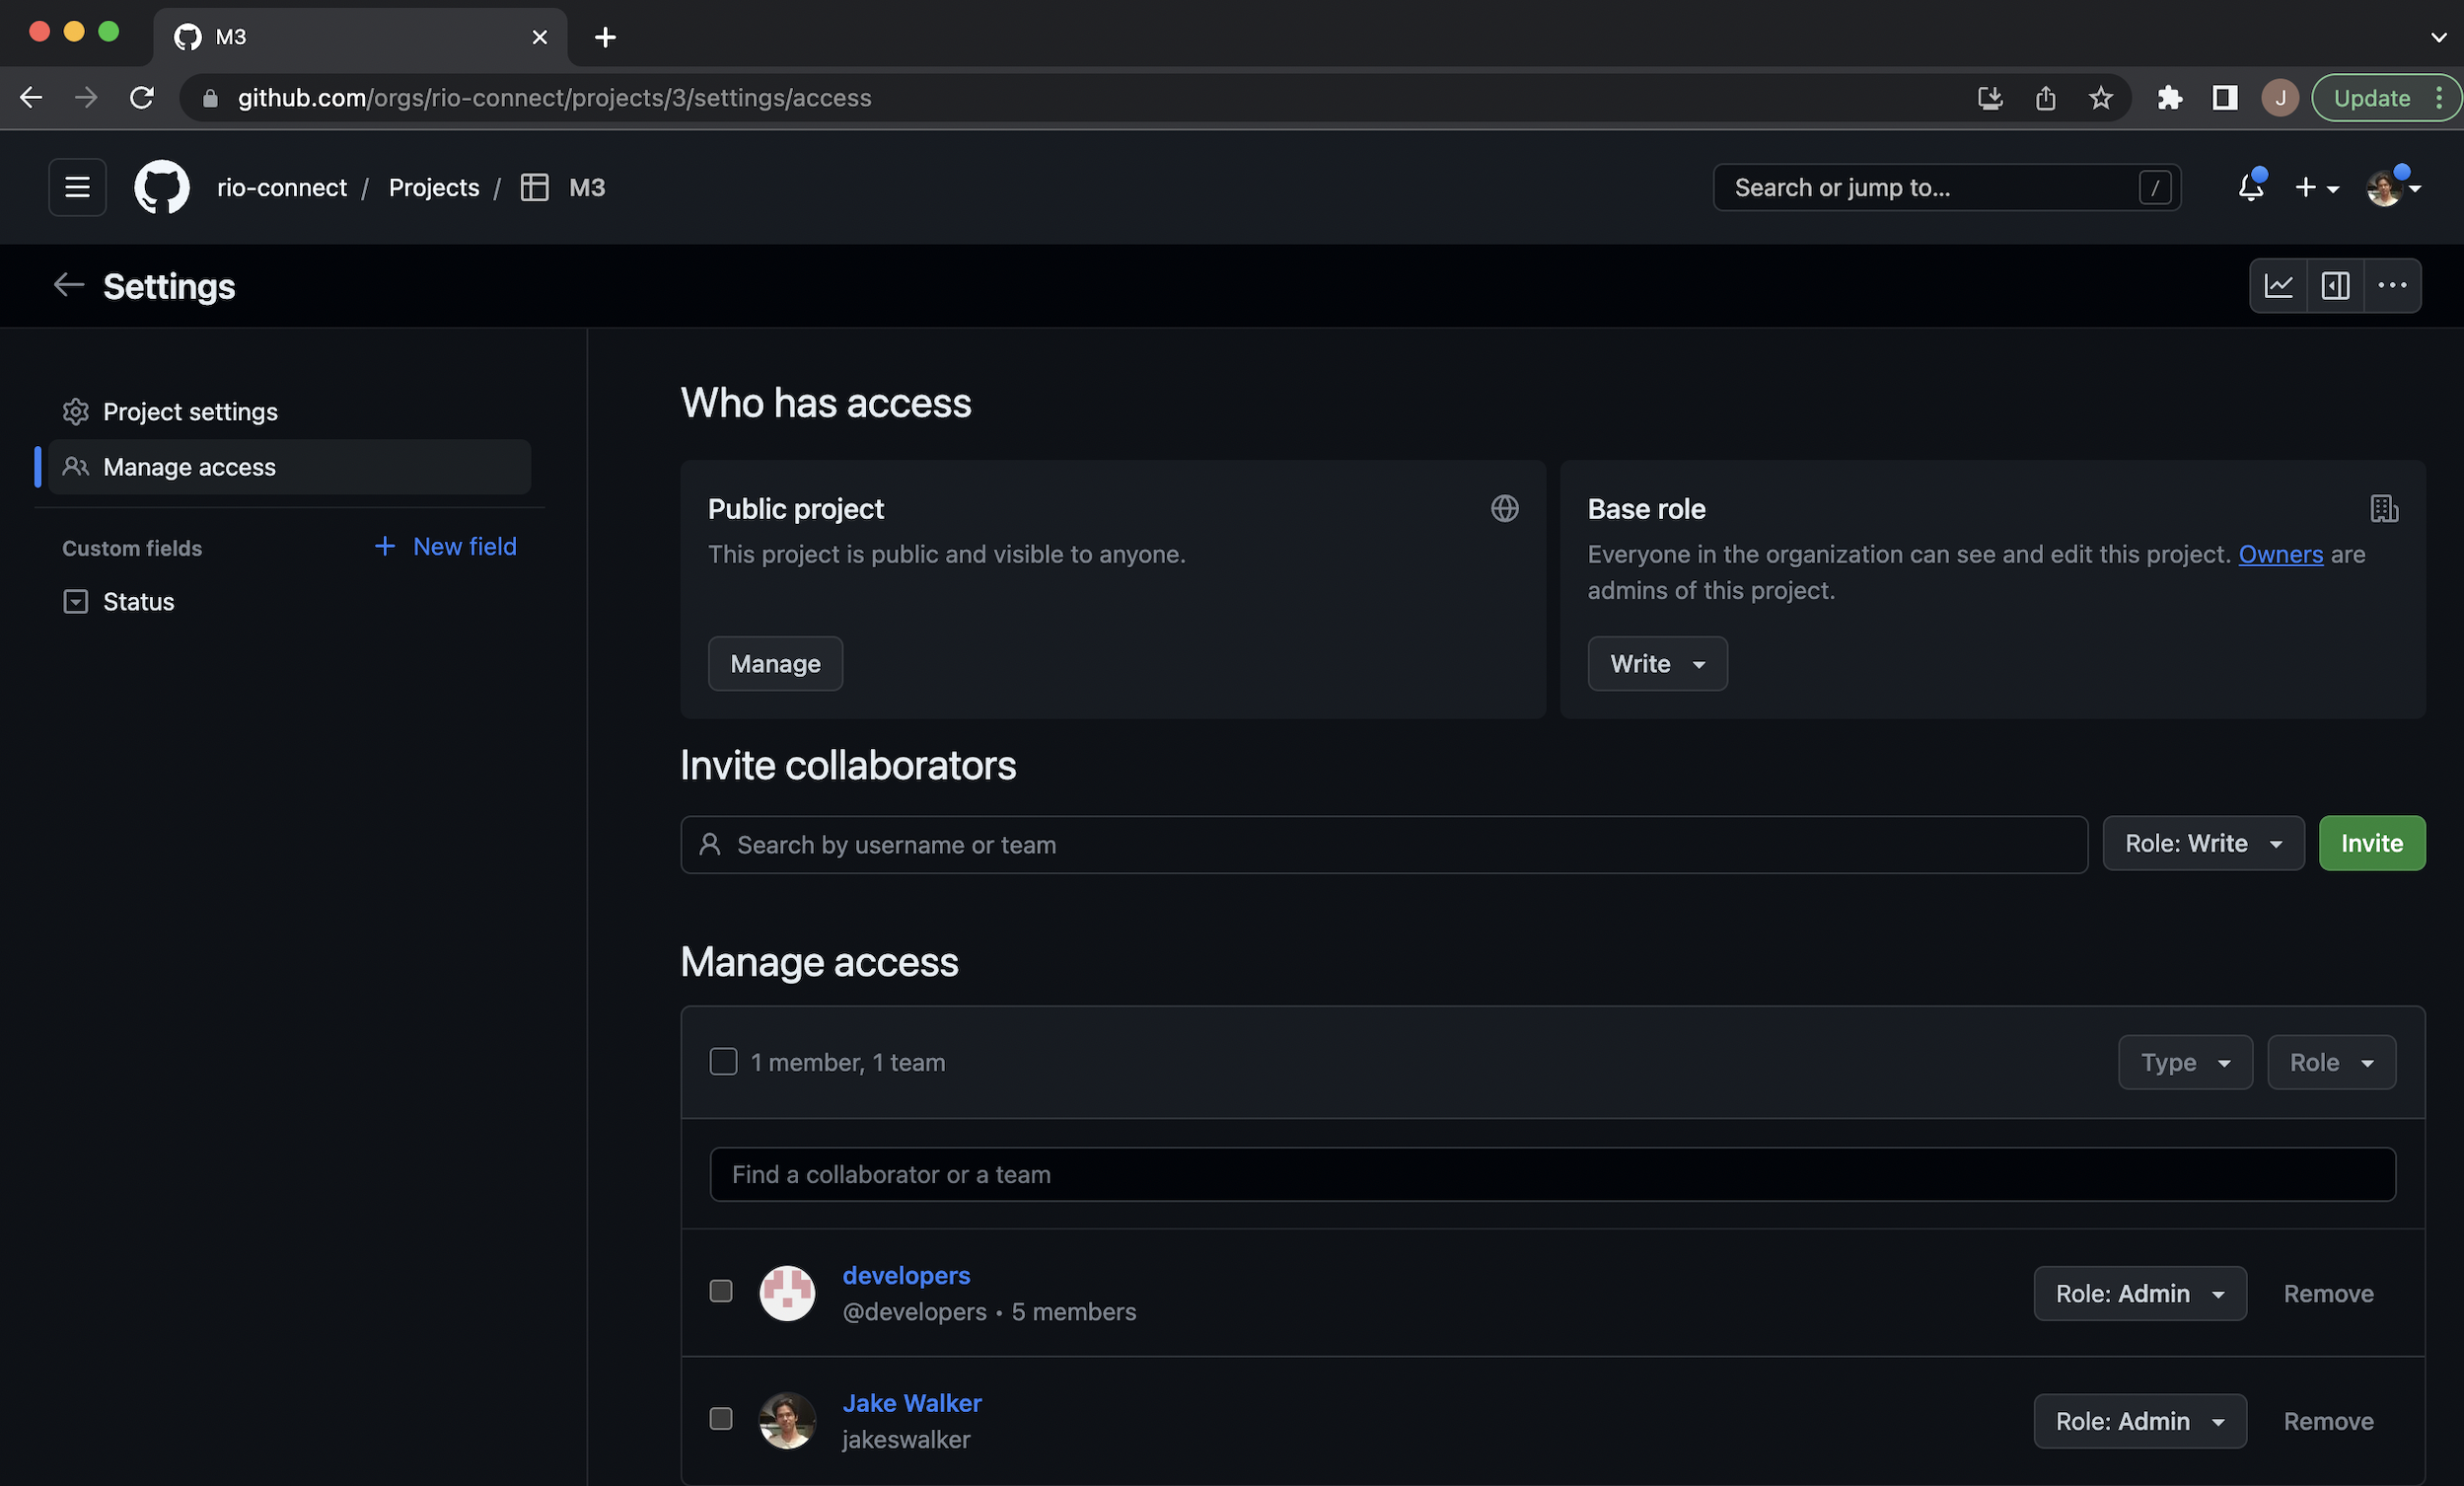Remove the developers team
Screen dimensions: 2464x1486
click(x=2328, y=1294)
